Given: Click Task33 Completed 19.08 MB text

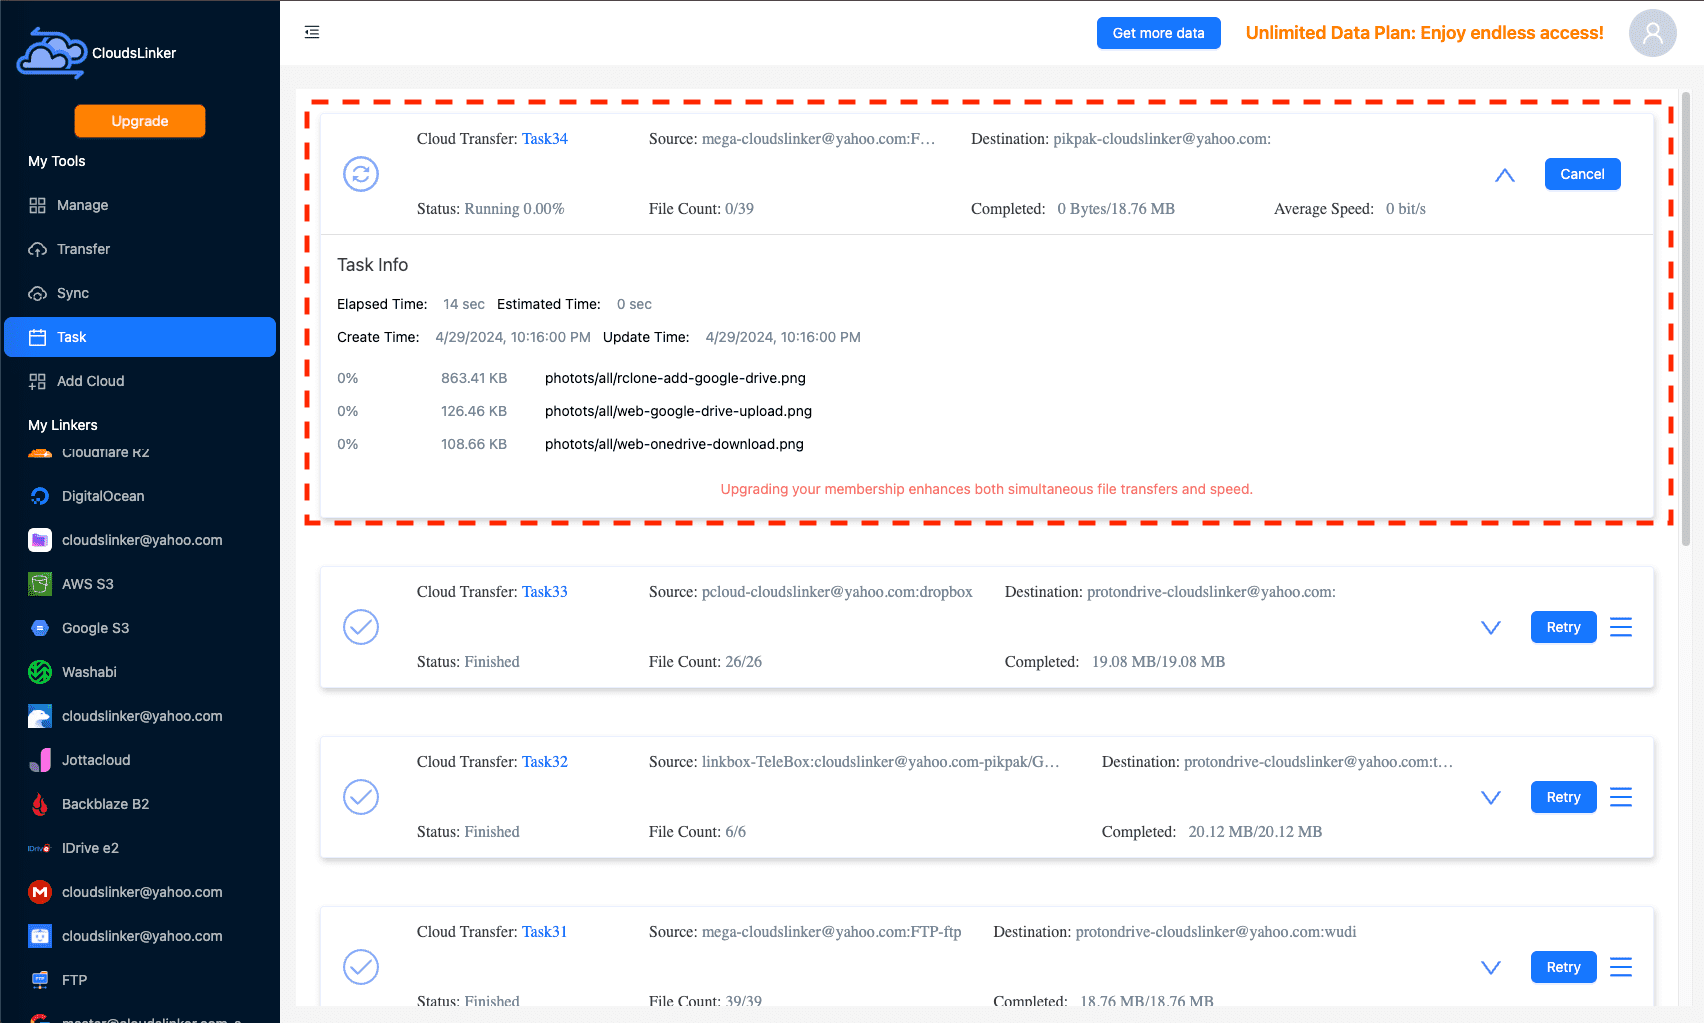Looking at the screenshot, I should pyautogui.click(x=1115, y=662).
